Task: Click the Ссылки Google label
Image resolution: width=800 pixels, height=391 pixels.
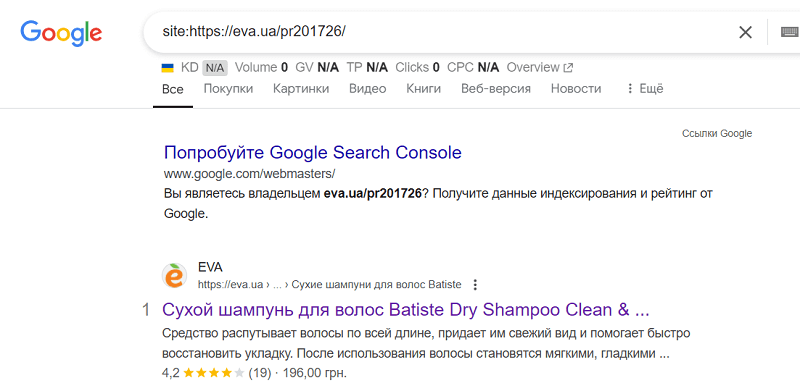Action: click(x=717, y=134)
